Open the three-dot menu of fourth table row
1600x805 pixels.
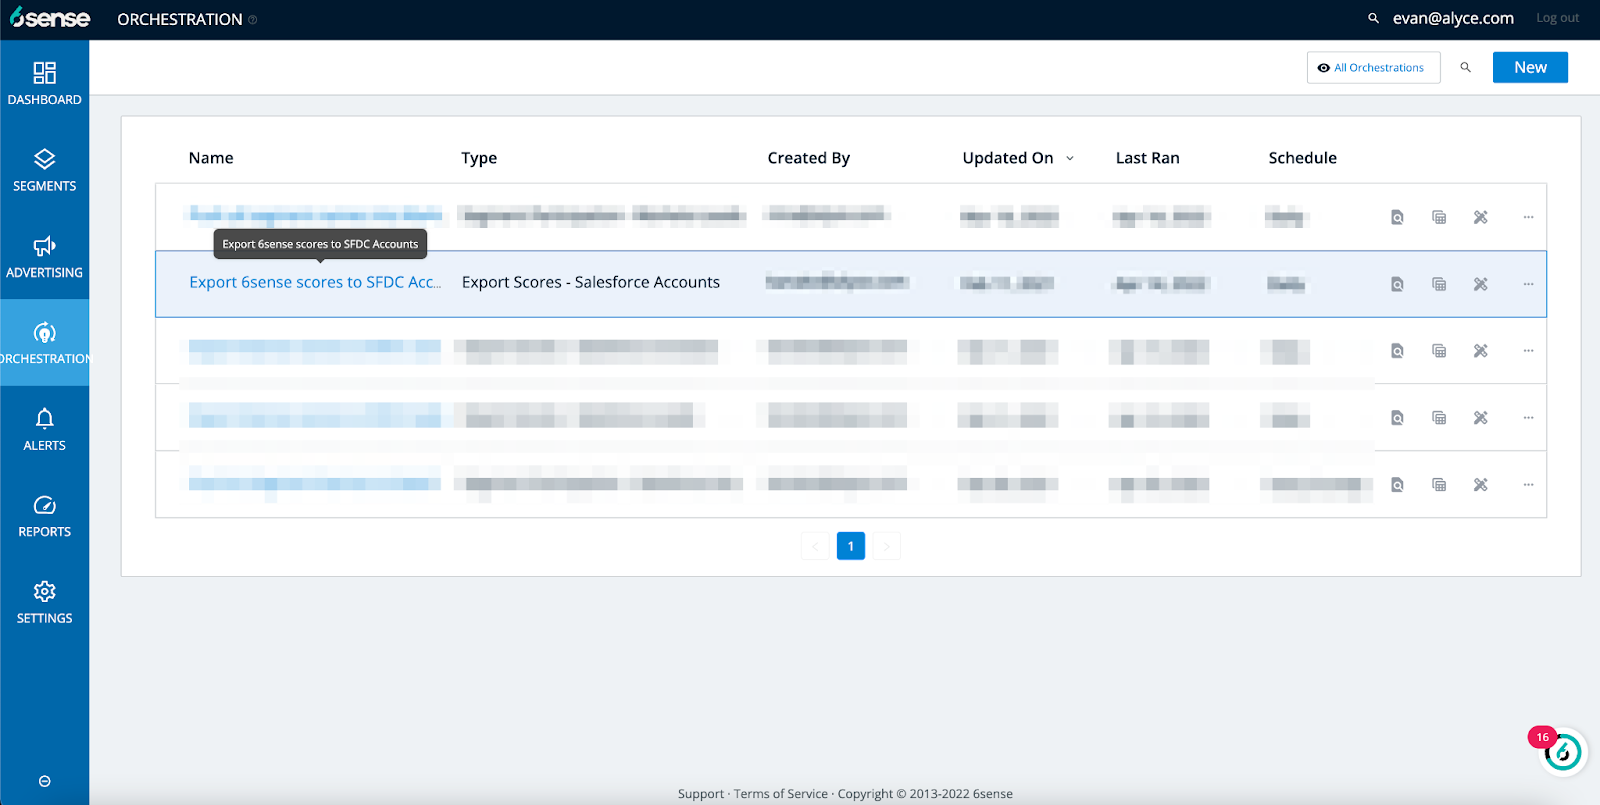pos(1528,418)
